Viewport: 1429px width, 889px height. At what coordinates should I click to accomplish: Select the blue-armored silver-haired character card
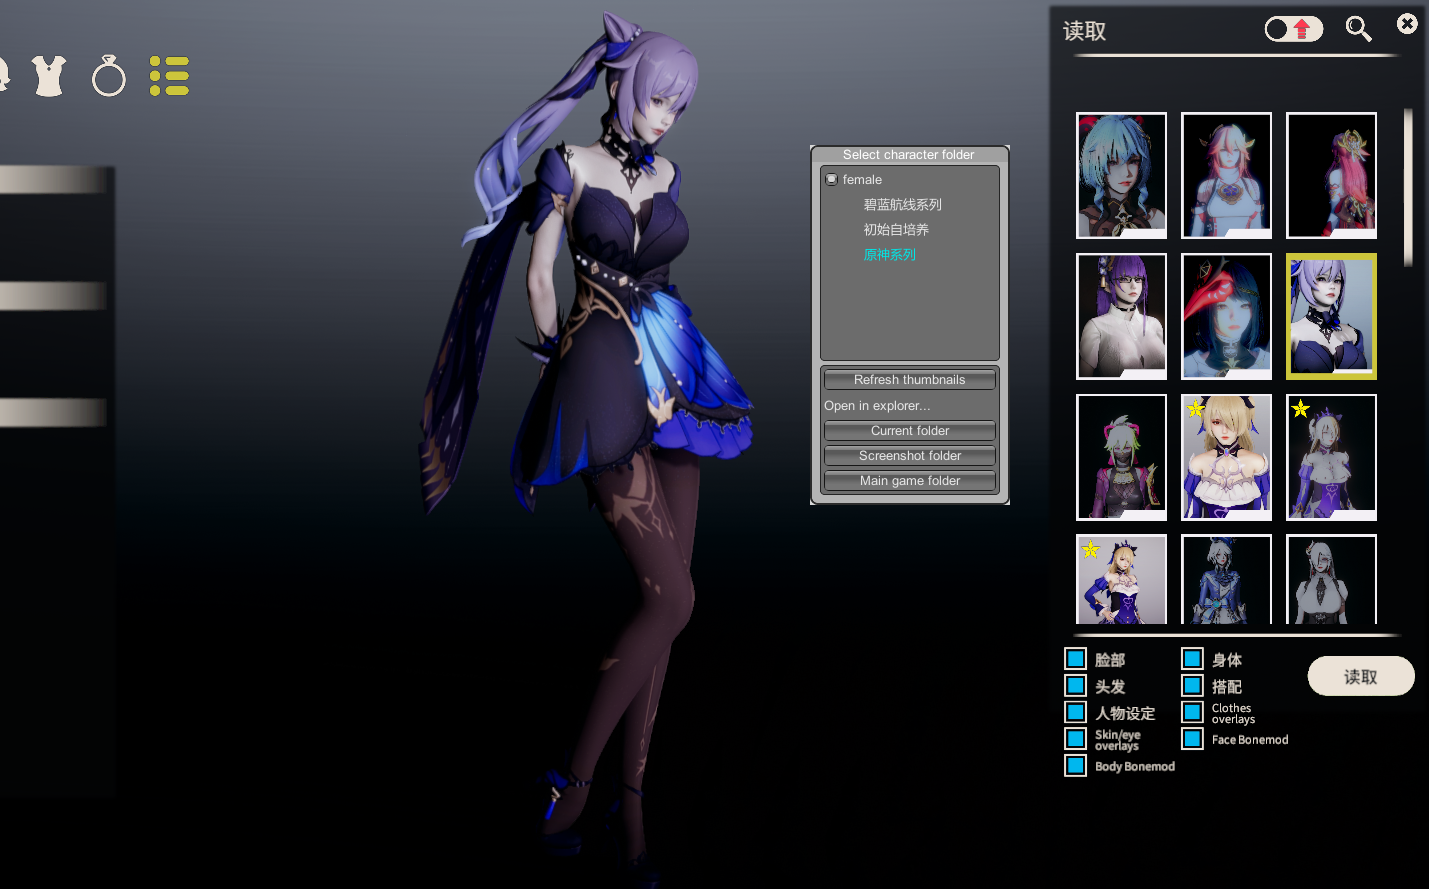point(1226,579)
